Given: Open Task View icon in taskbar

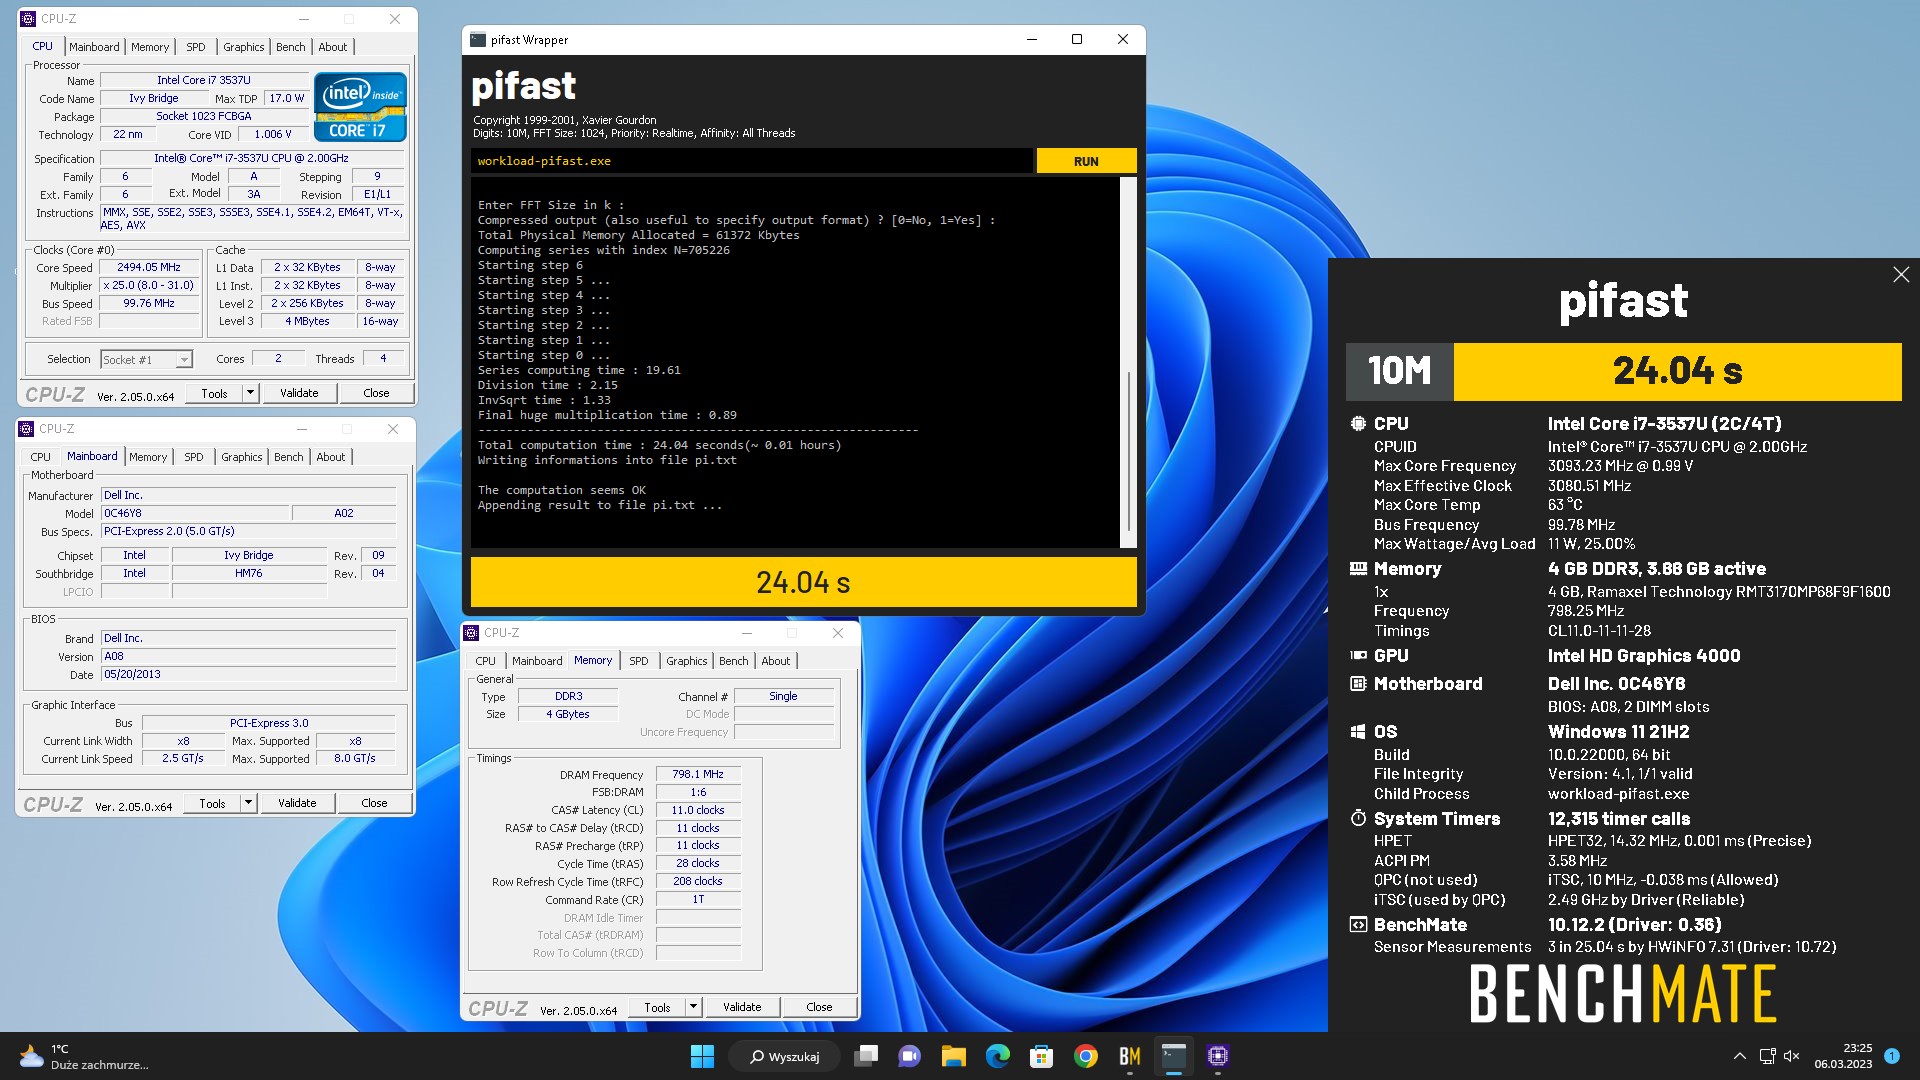Looking at the screenshot, I should click(x=866, y=1056).
